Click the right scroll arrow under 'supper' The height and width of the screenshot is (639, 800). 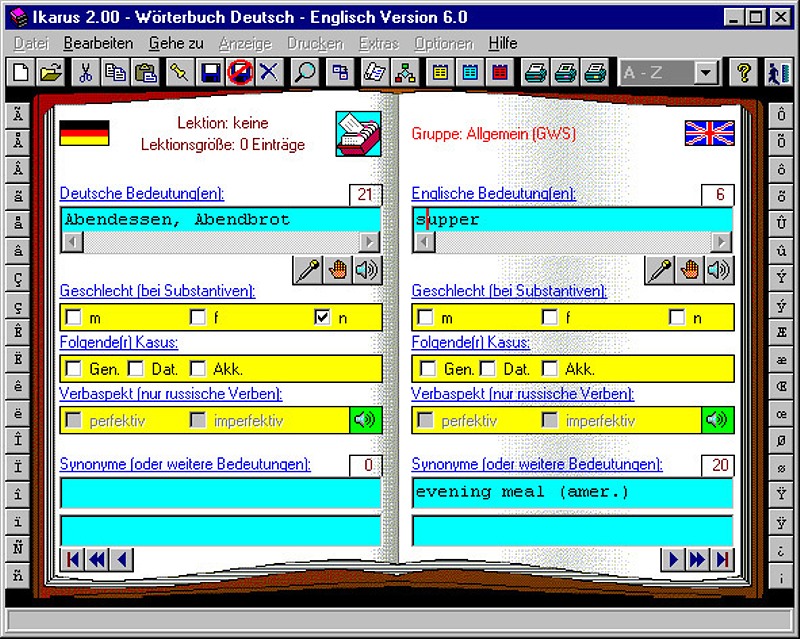pyautogui.click(x=721, y=241)
